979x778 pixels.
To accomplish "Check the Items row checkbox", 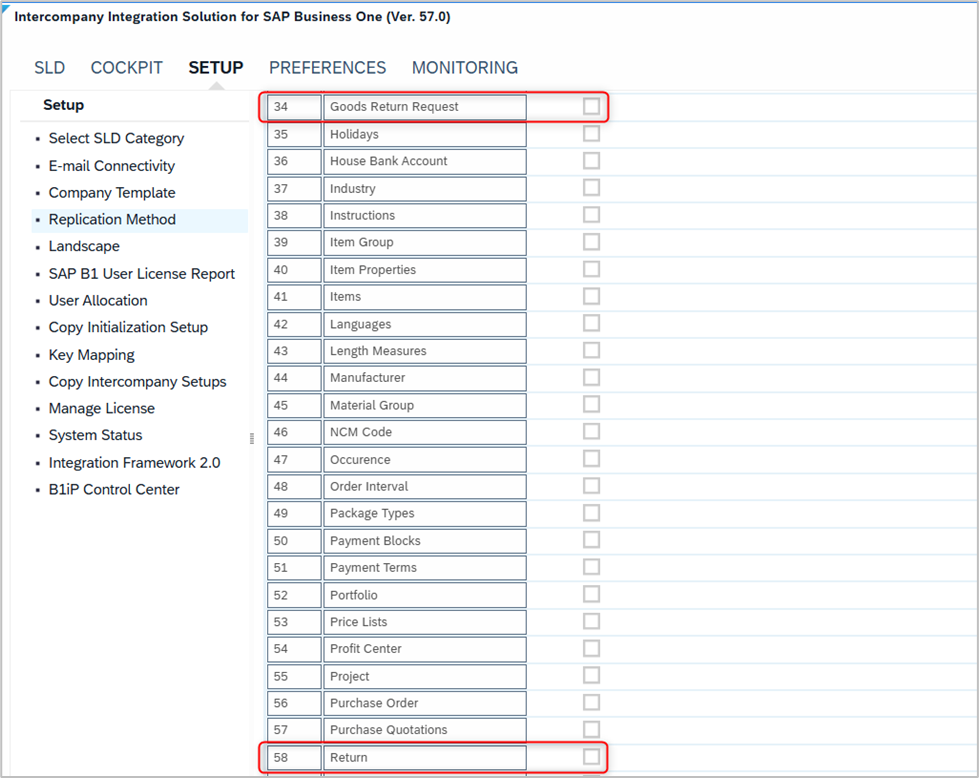I will (591, 296).
